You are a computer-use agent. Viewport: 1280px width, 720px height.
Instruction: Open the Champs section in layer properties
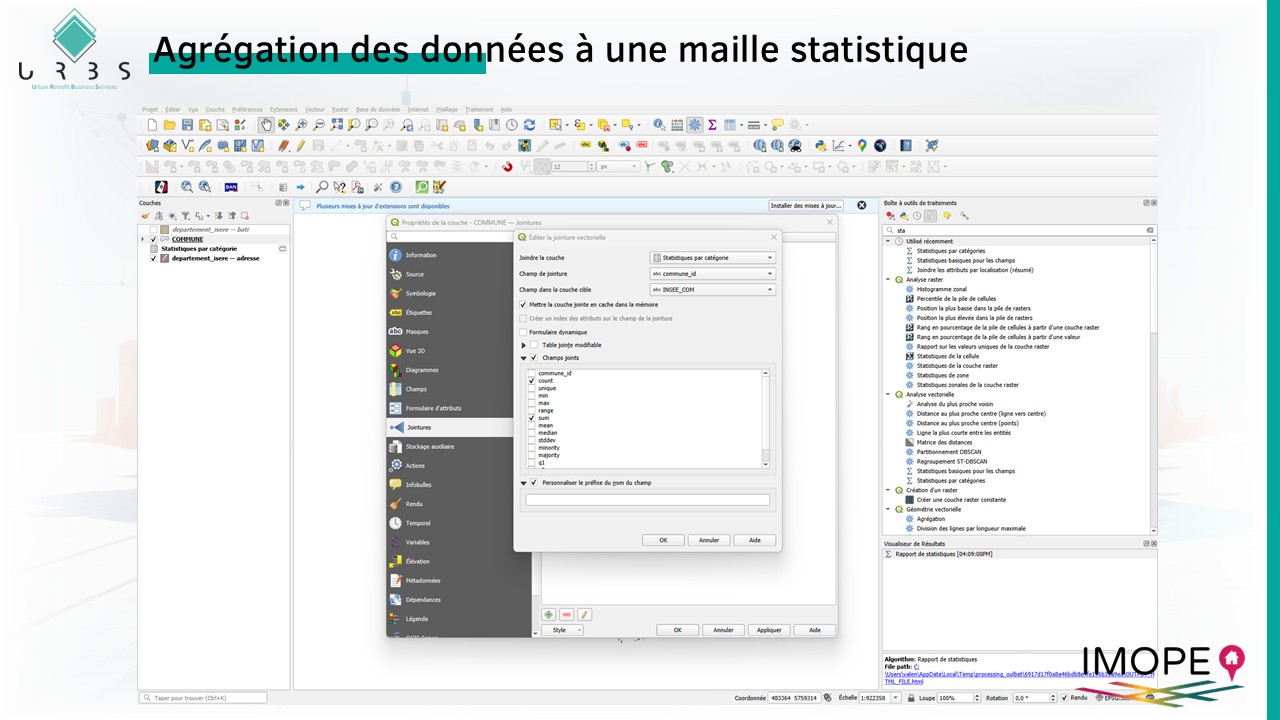tap(459, 389)
